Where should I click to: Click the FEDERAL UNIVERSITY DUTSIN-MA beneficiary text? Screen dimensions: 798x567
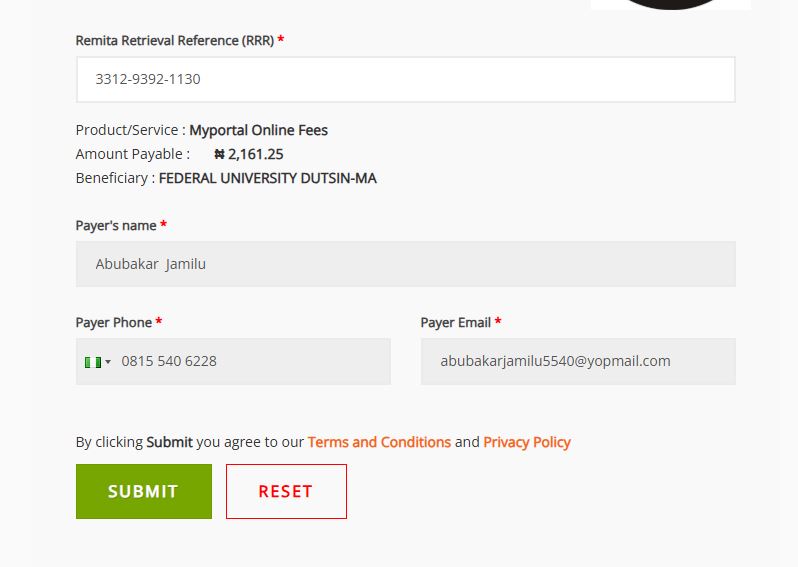click(267, 178)
